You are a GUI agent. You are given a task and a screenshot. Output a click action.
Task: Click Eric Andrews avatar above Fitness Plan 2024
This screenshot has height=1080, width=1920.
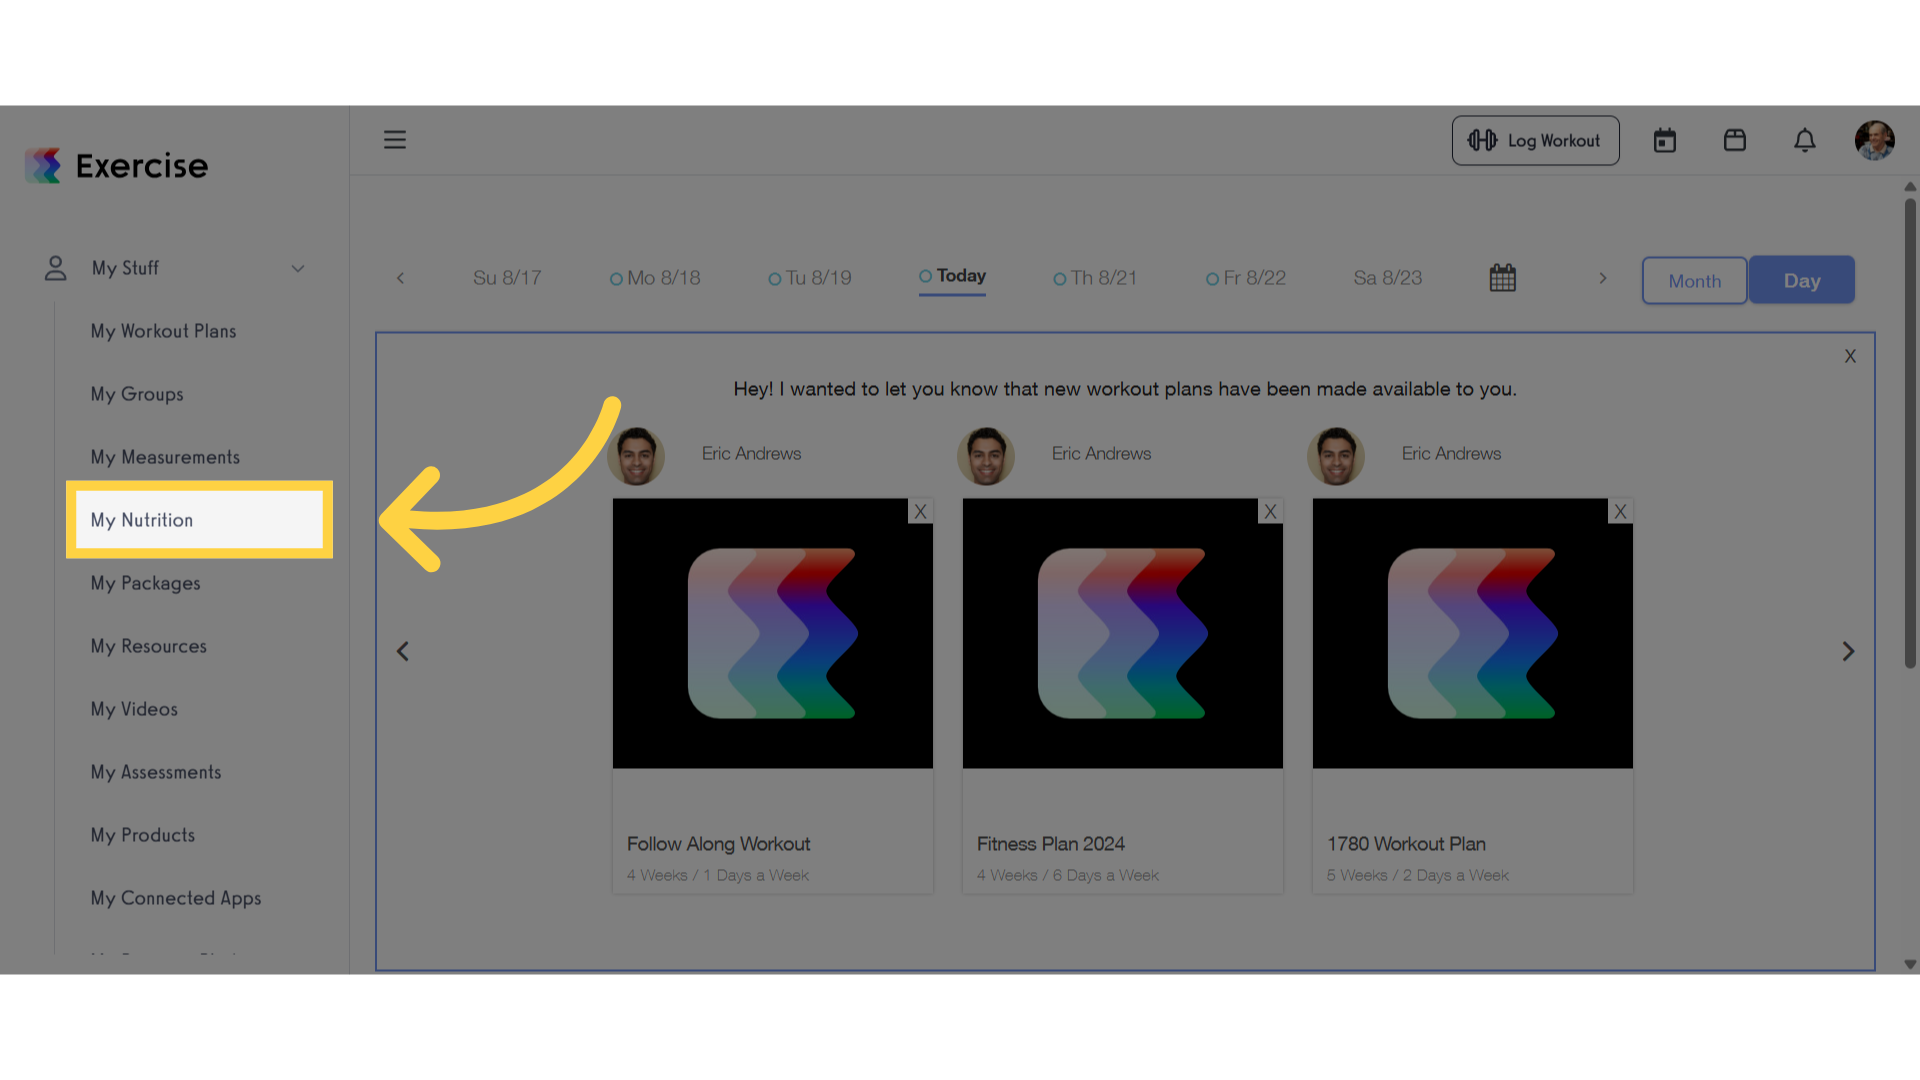tap(986, 456)
